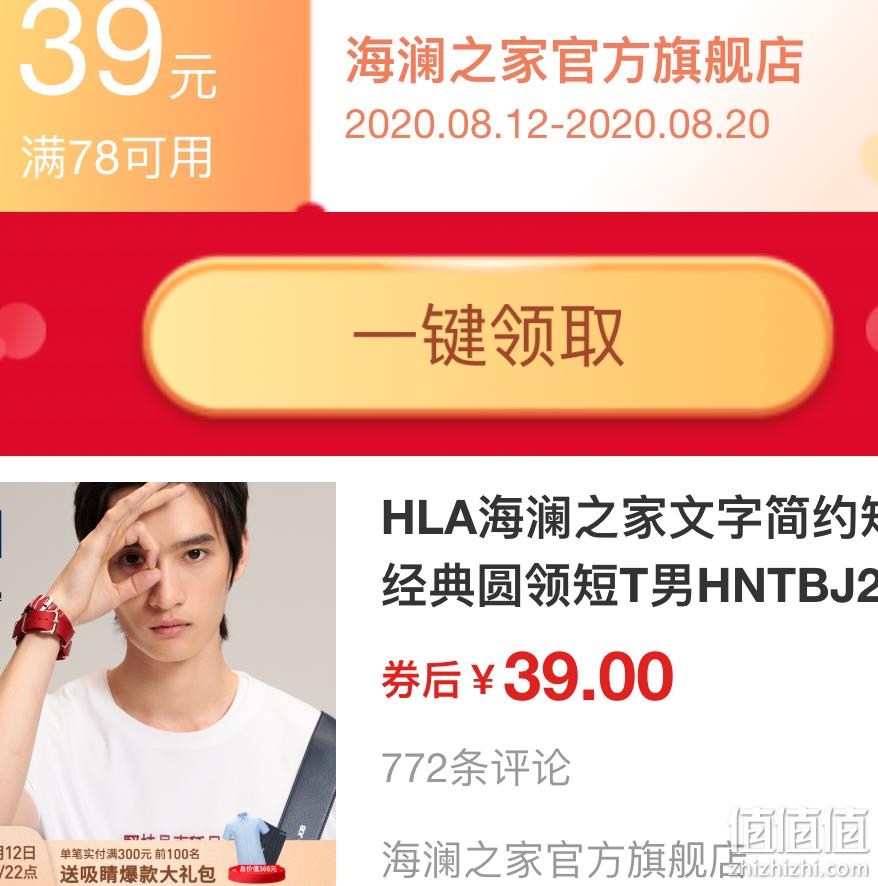Tap the 券后 coupon price label
This screenshot has width=878, height=886.
(x=421, y=680)
